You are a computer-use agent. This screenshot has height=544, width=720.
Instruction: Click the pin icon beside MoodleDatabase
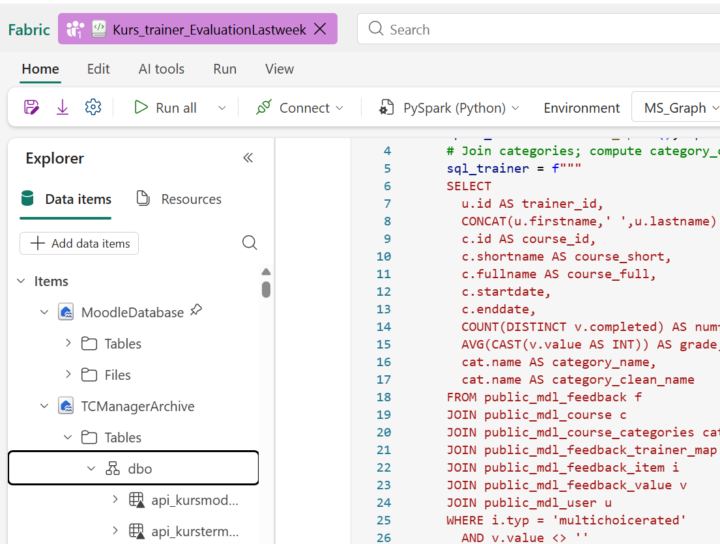196,311
